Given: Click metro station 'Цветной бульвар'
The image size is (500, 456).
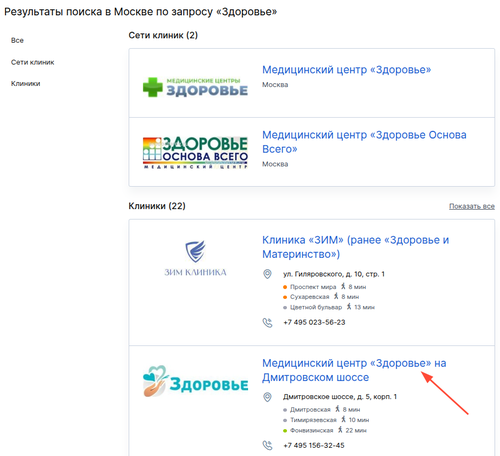Looking at the screenshot, I should click(x=316, y=307).
